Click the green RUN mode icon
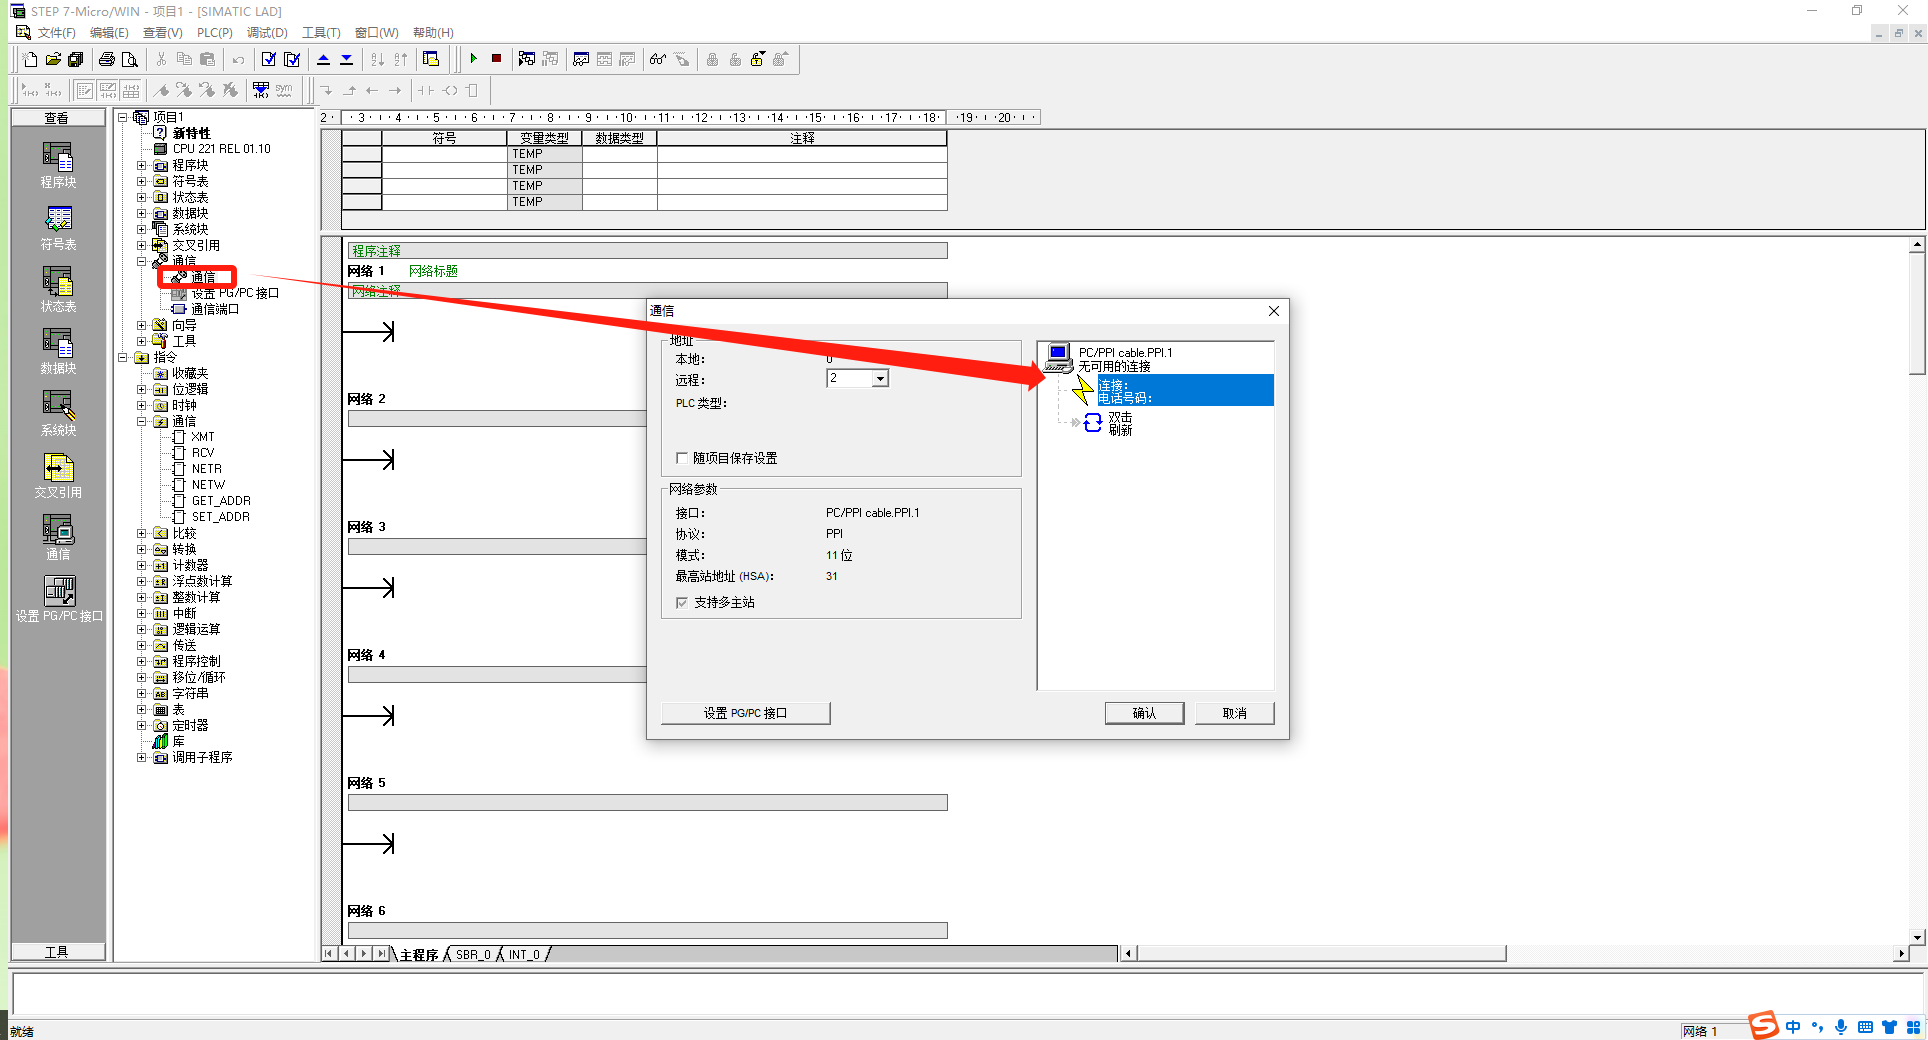The image size is (1928, 1040). pyautogui.click(x=473, y=59)
